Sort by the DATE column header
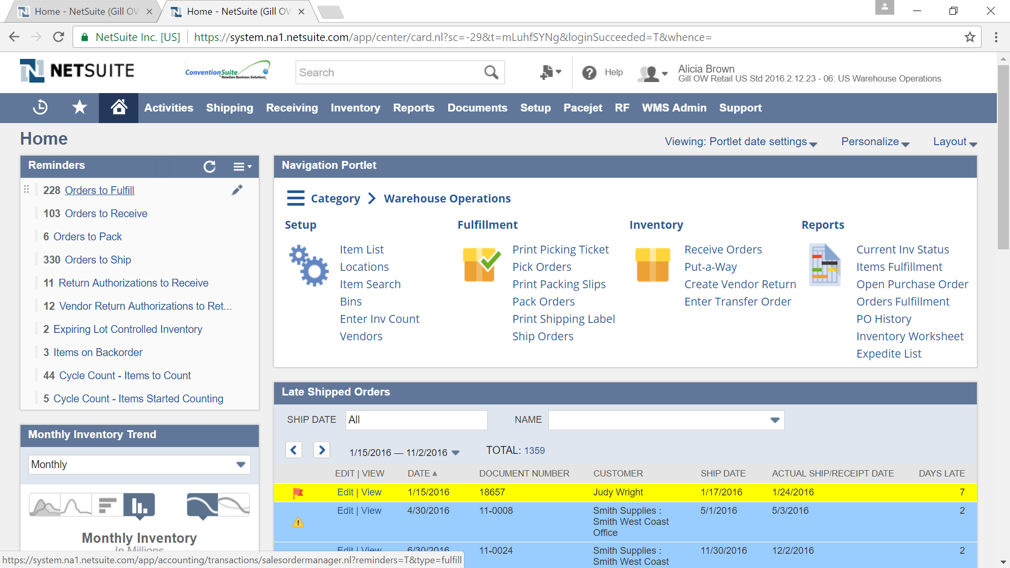Image resolution: width=1010 pixels, height=568 pixels. point(422,473)
